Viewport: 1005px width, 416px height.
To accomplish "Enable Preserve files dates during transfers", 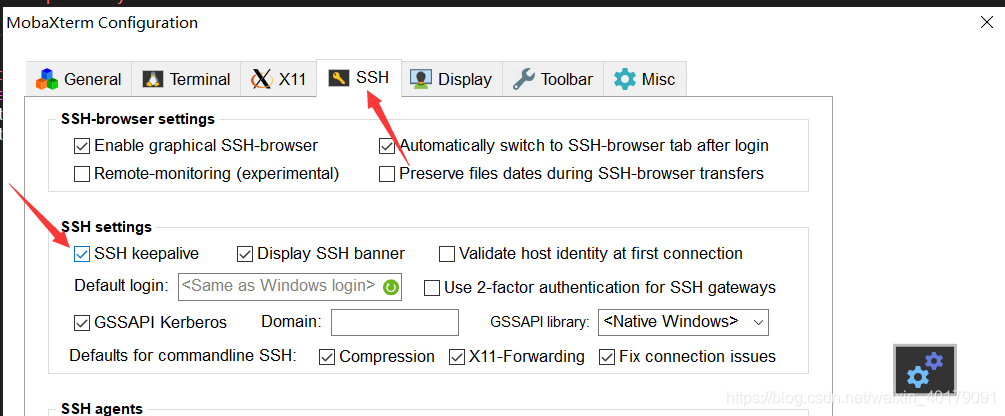I will tap(386, 174).
